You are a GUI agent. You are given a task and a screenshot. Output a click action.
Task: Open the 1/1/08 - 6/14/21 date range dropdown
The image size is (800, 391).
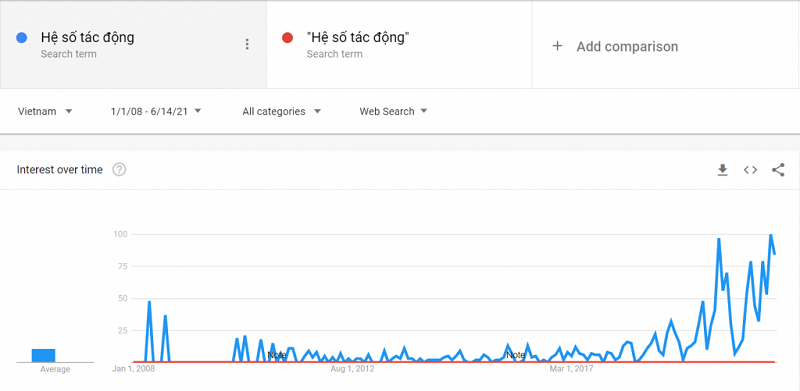[x=156, y=111]
